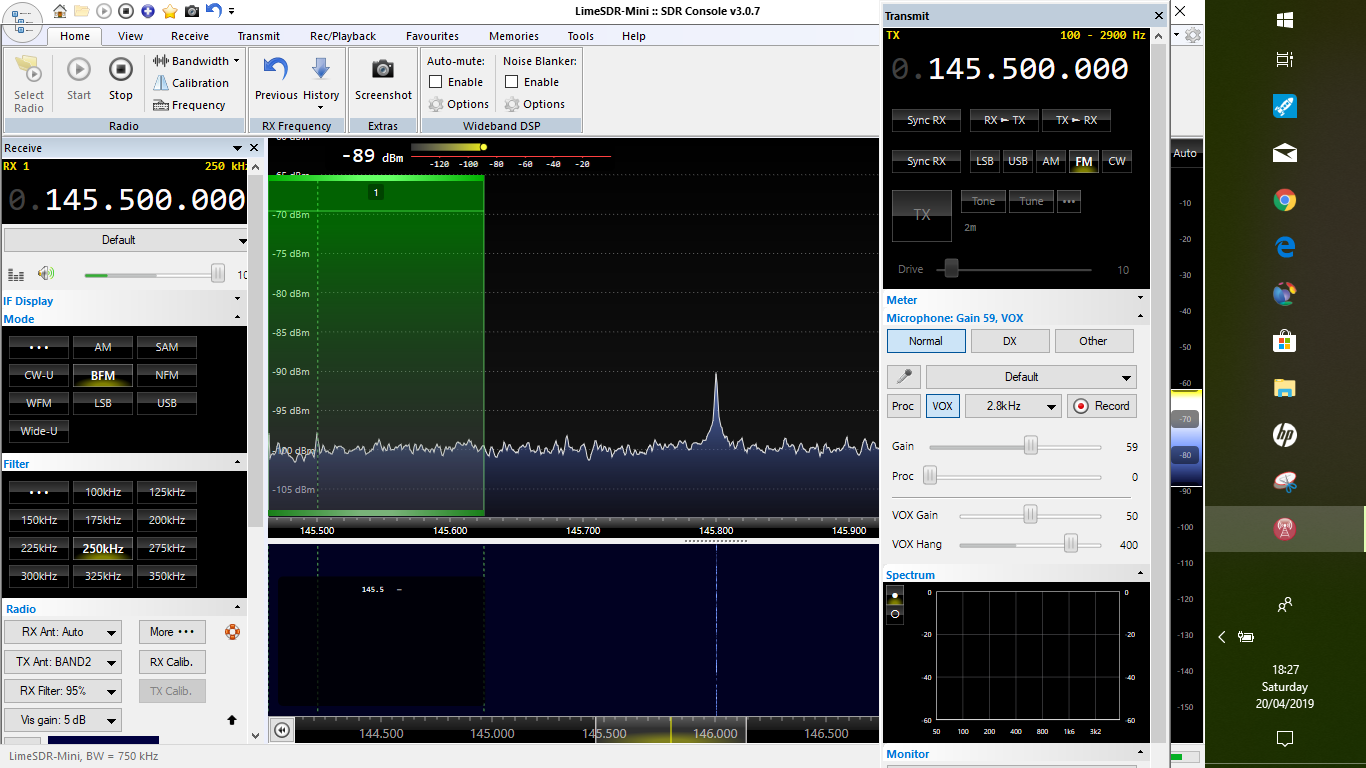The height and width of the screenshot is (768, 1366).
Task: Open the Windows Start menu
Action: [1285, 19]
